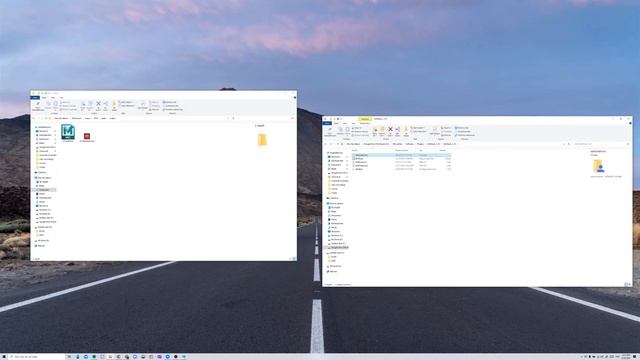The height and width of the screenshot is (360, 640).
Task: Click the Copy icon in right window ribbon
Action: click(x=340, y=131)
